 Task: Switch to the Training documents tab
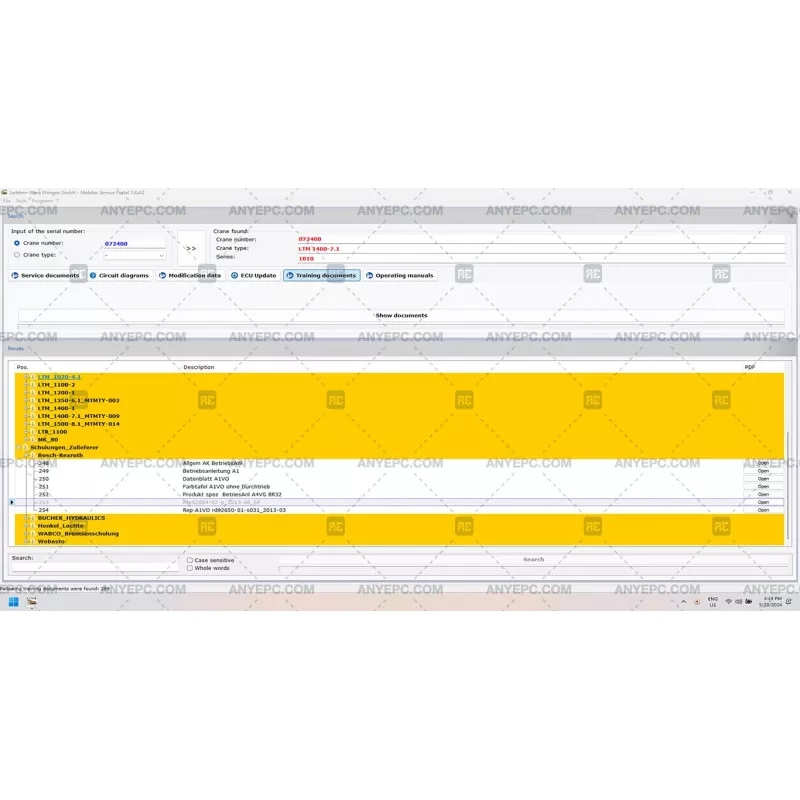tap(321, 275)
